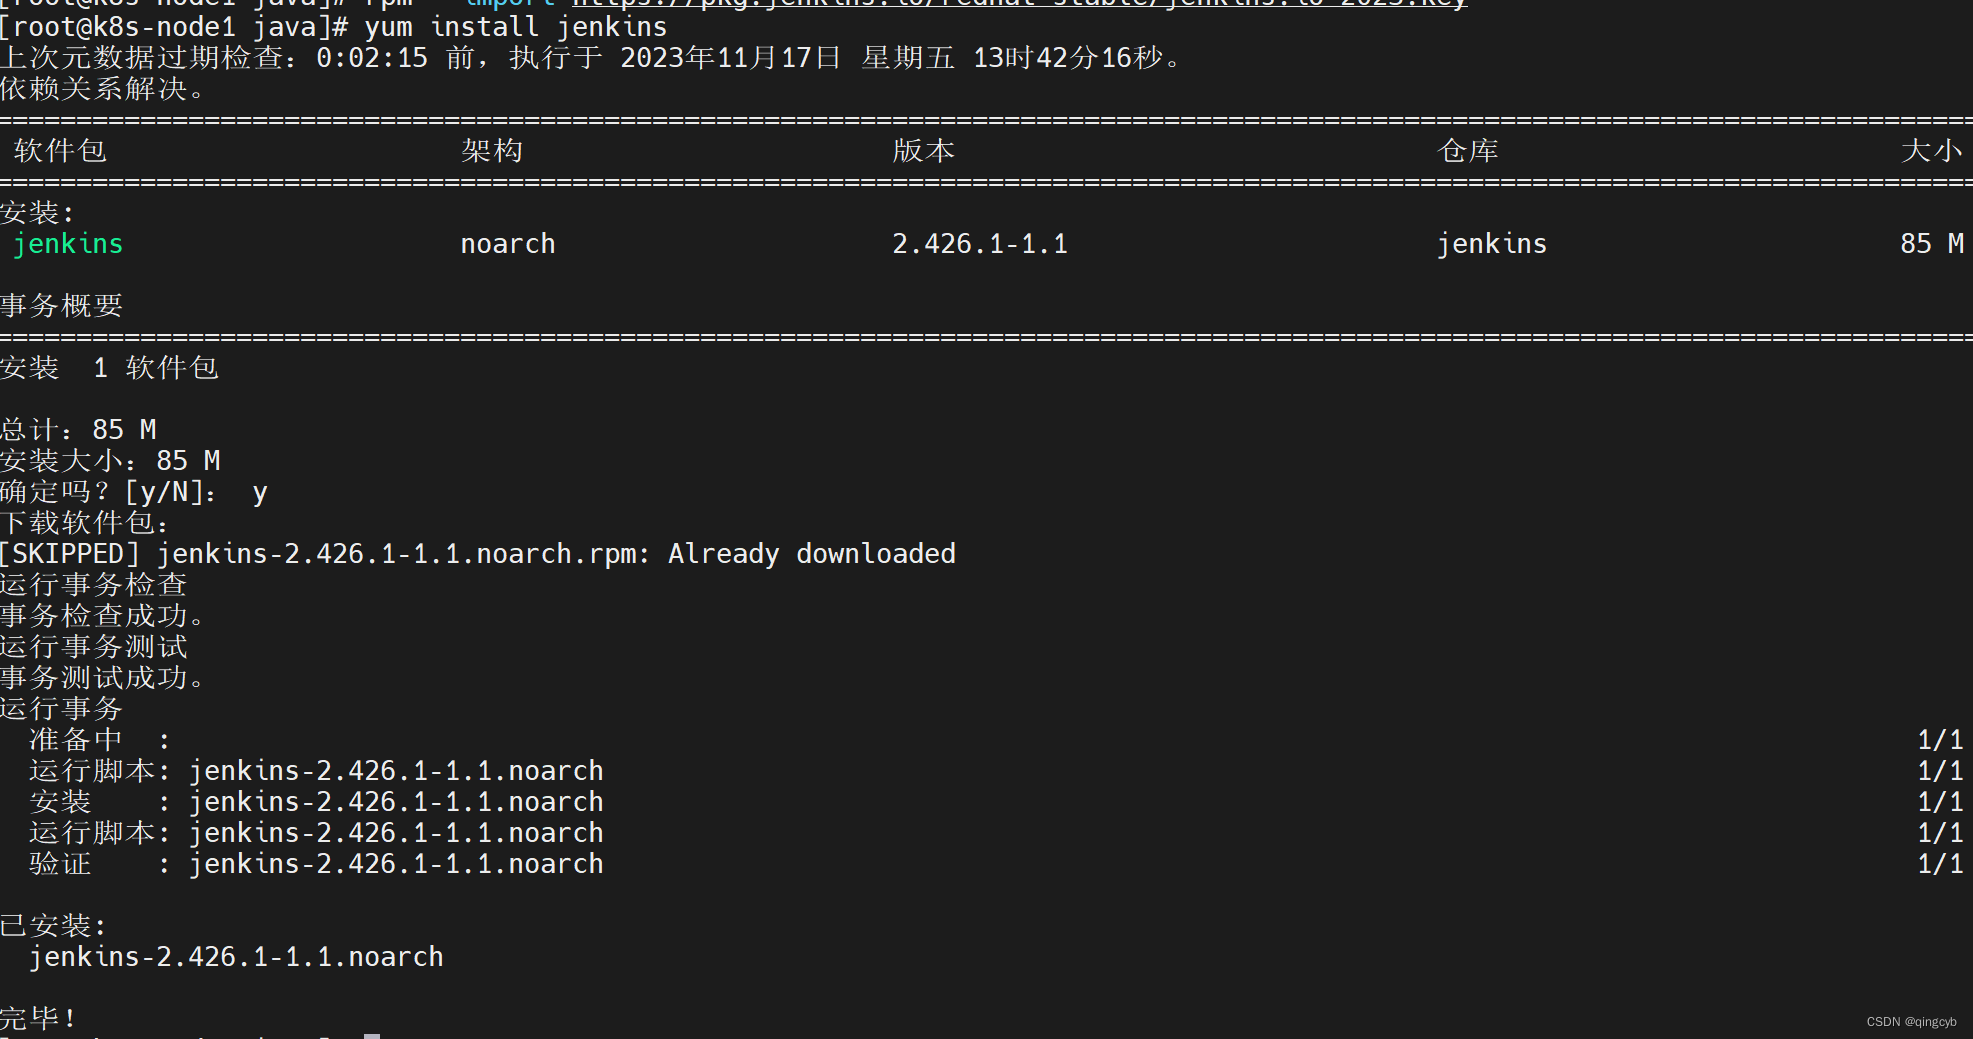Open the partially visible jenkins.io key URL
The height and width of the screenshot is (1039, 1973).
[x=1019, y=4]
